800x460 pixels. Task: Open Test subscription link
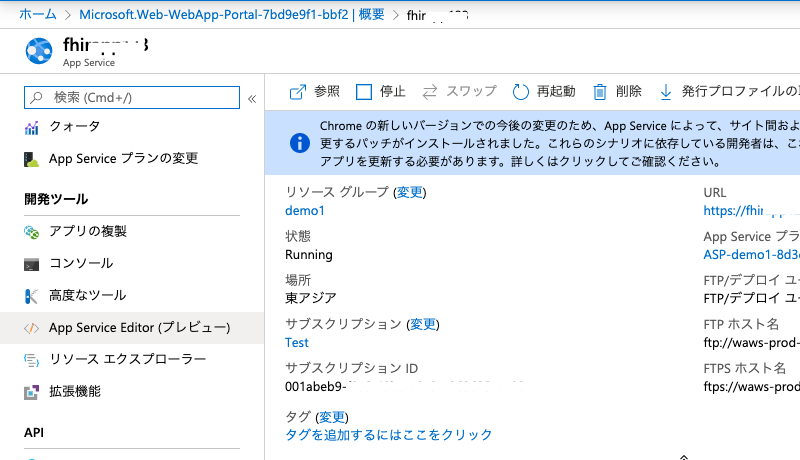pyautogui.click(x=297, y=343)
